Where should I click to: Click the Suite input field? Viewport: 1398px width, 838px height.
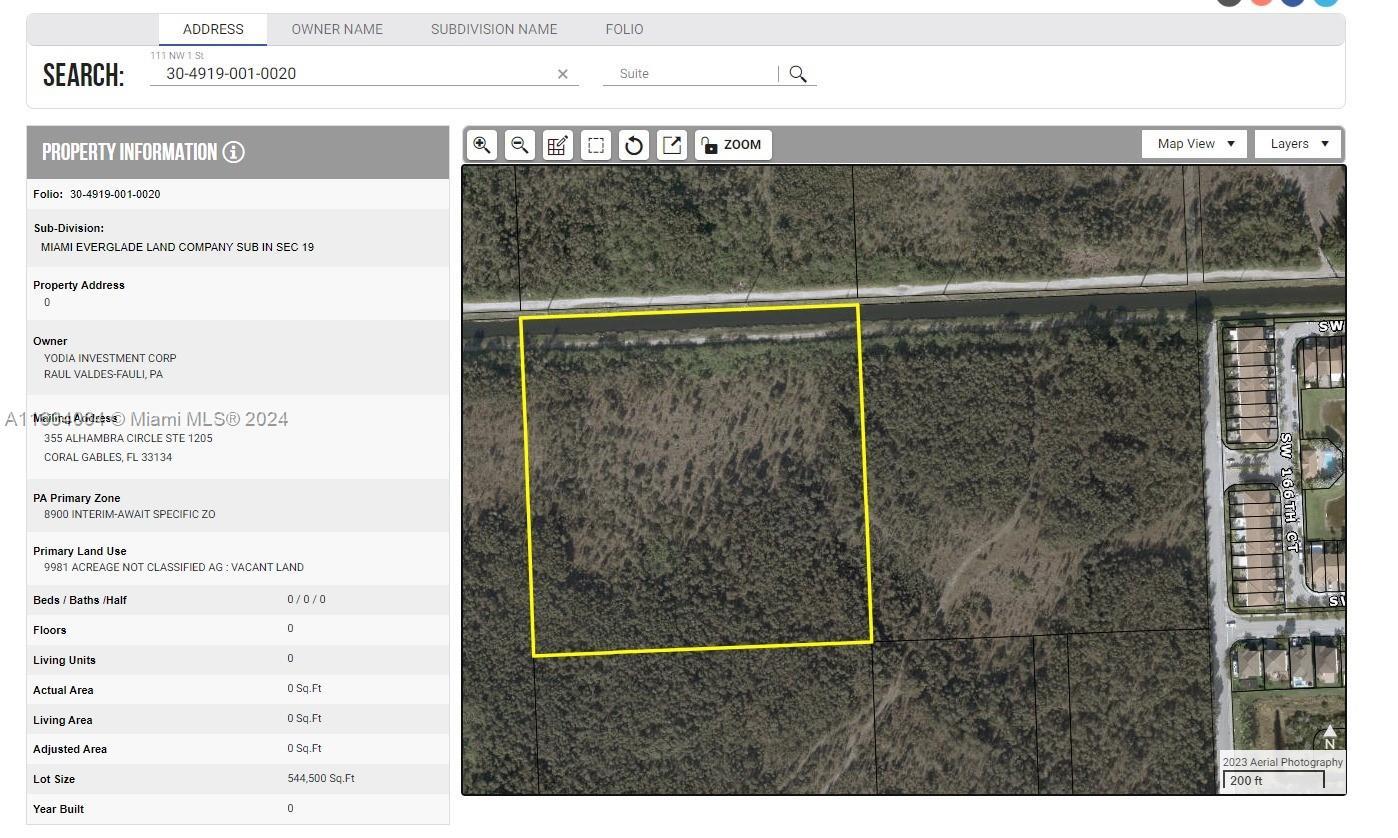point(690,74)
